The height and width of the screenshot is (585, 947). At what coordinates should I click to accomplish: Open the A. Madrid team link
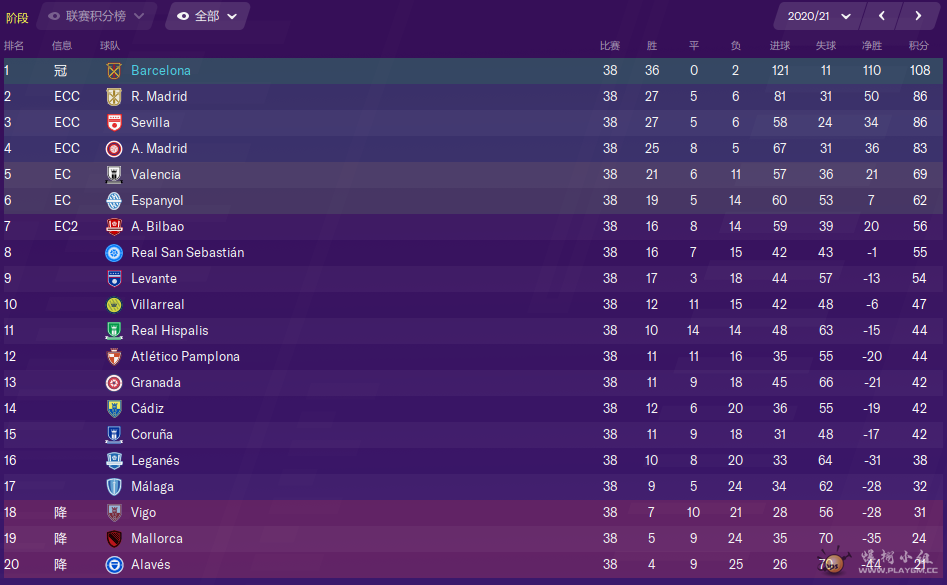coord(159,149)
